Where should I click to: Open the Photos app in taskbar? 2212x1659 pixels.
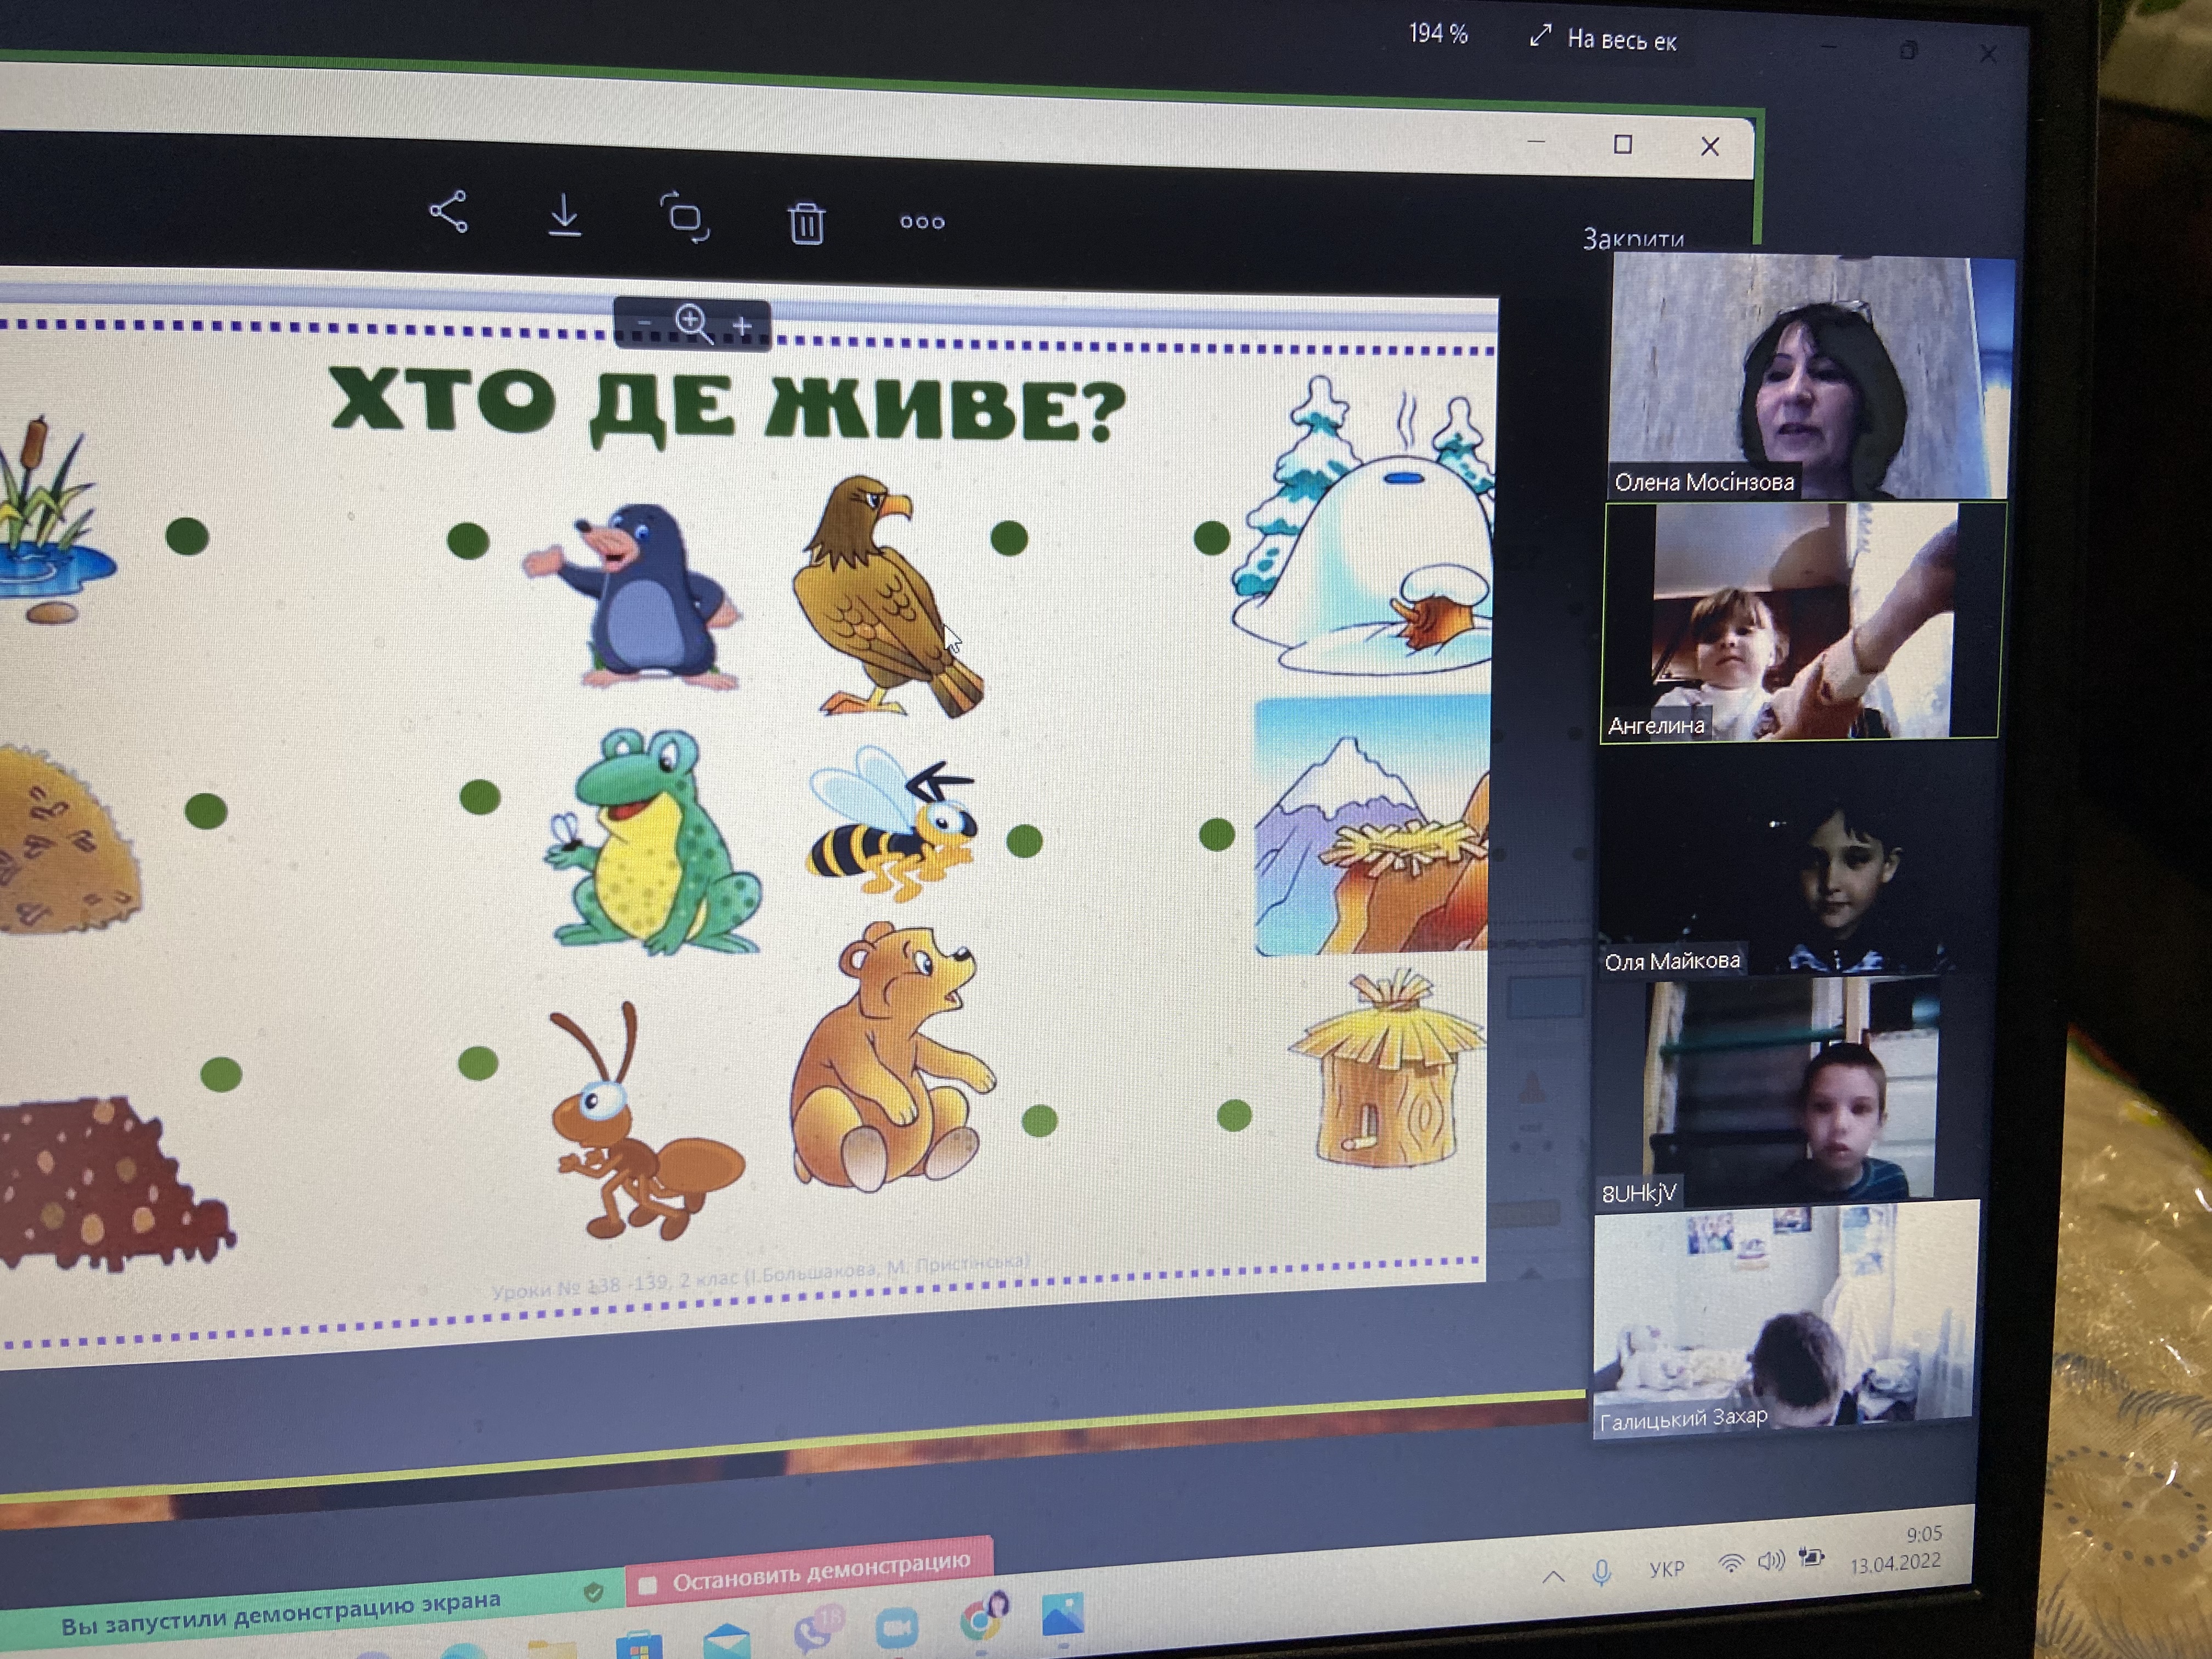tap(1062, 1615)
